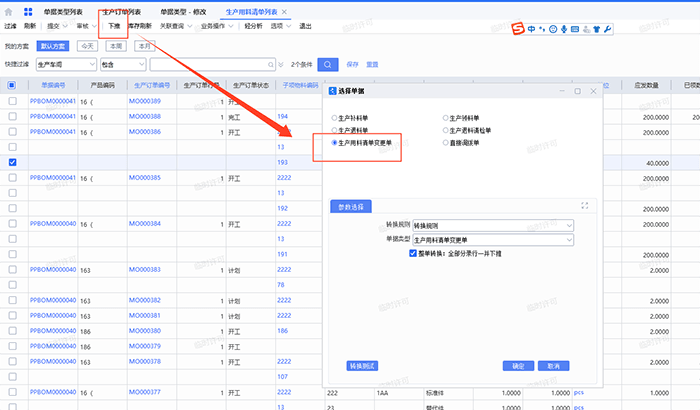Image resolution: width=700 pixels, height=410 pixels.
Task: Open the 单据类型 dropdown in the dialog
Action: [x=491, y=240]
